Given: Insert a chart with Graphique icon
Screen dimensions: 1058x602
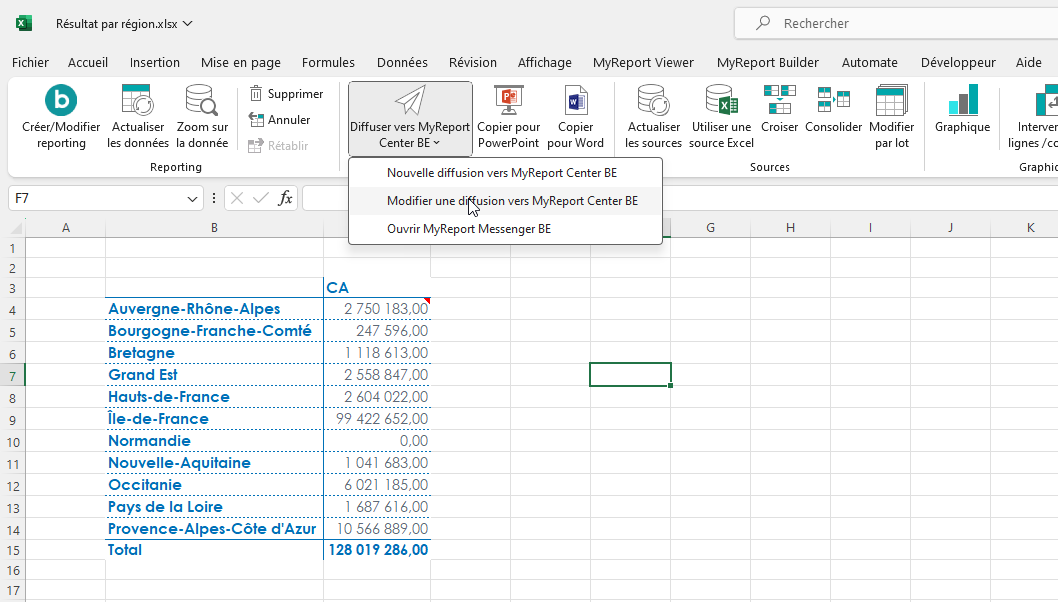Looking at the screenshot, I should pos(962,102).
